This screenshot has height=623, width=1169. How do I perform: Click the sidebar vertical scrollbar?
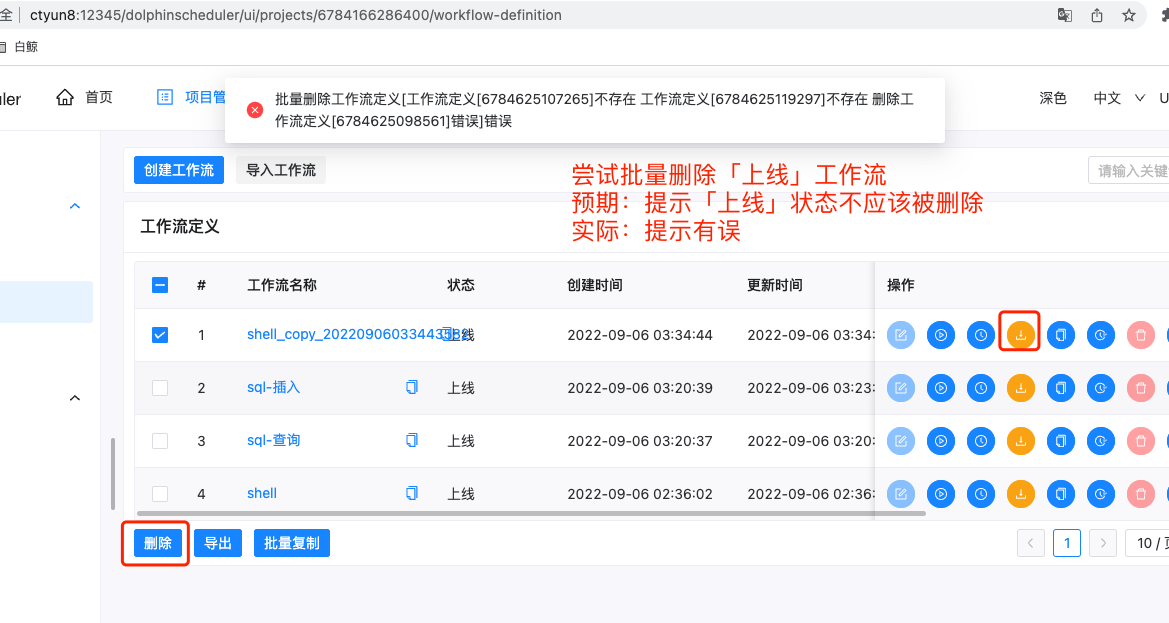click(113, 474)
